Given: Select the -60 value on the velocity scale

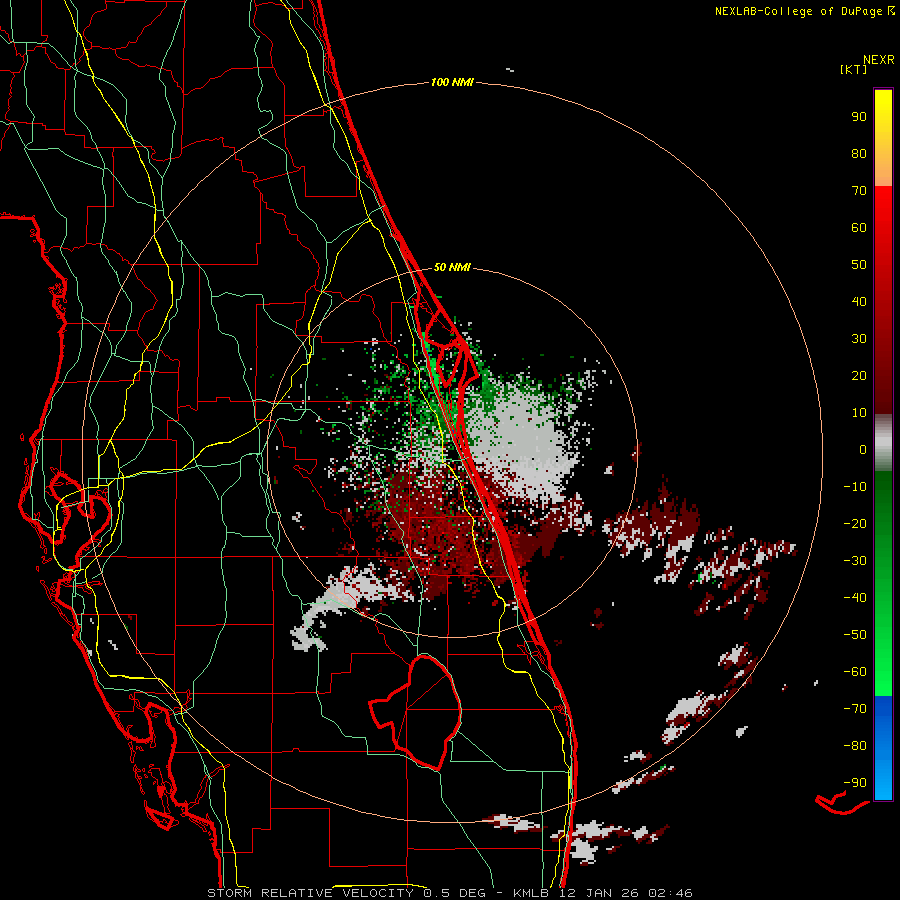Looking at the screenshot, I should [855, 672].
